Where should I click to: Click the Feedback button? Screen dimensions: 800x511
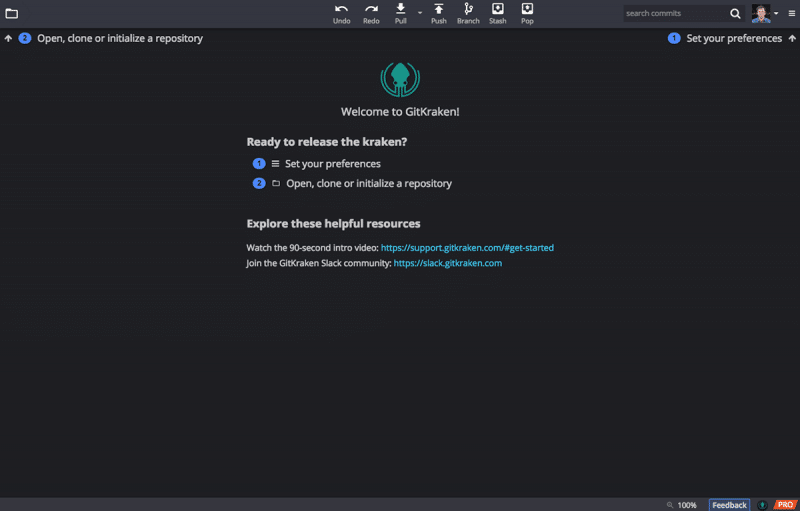729,505
